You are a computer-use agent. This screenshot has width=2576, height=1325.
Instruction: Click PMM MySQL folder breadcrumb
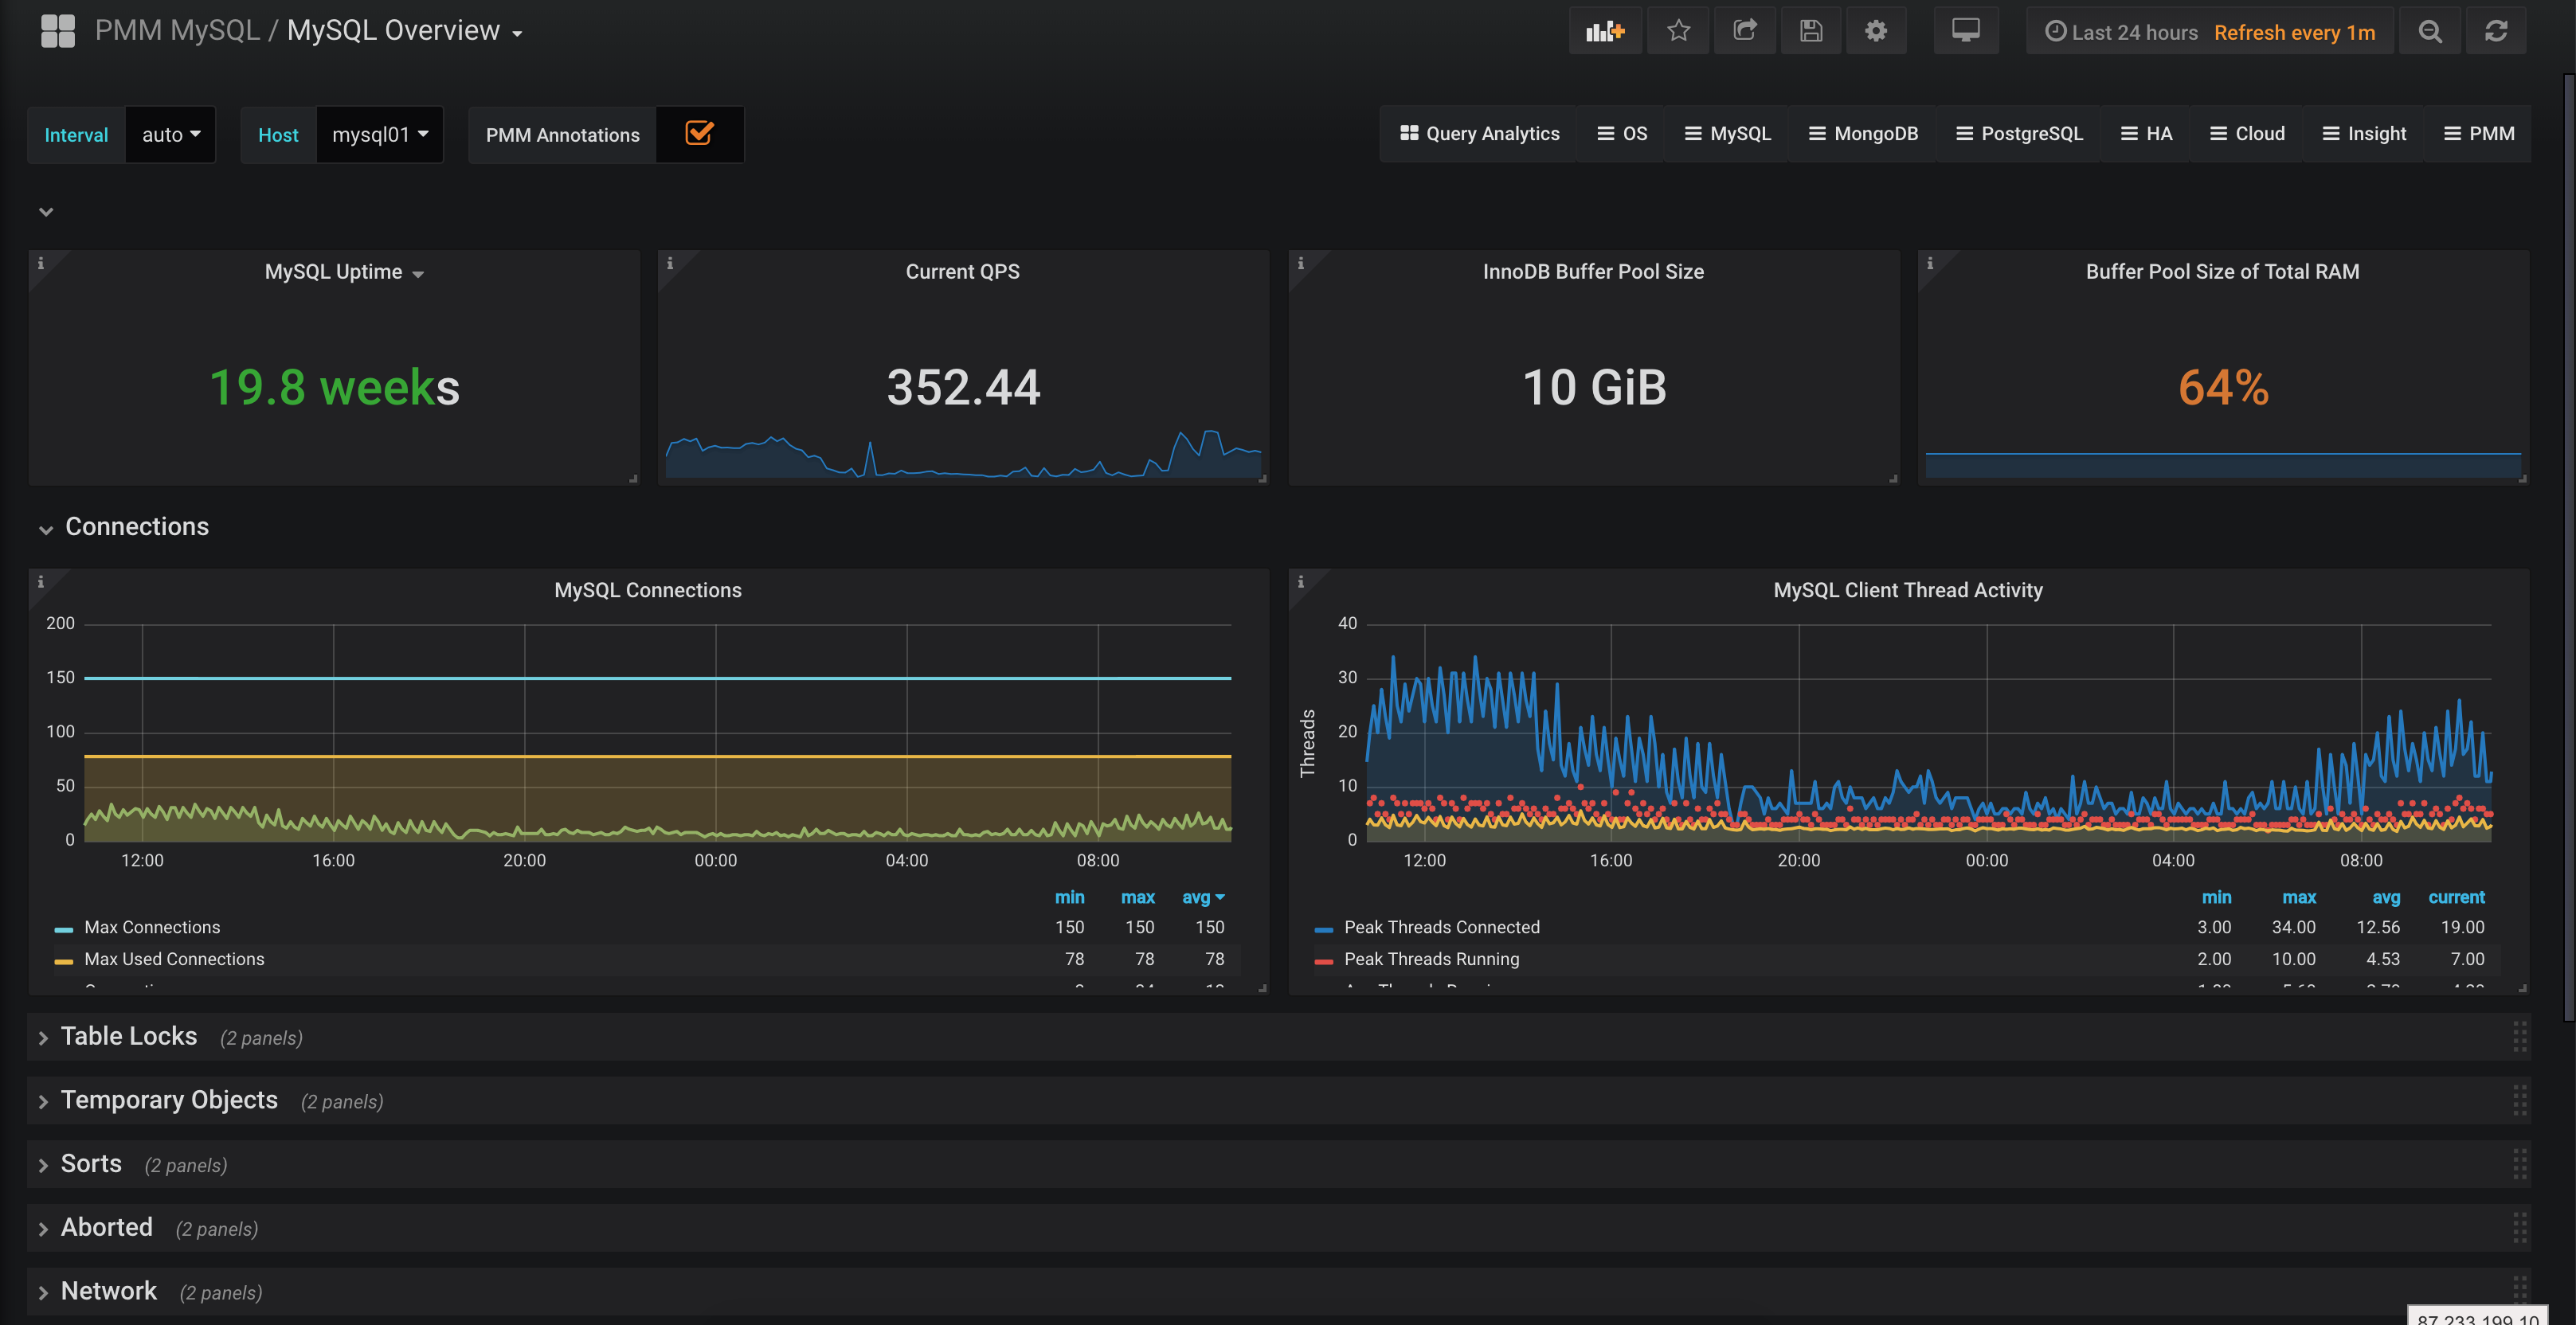point(177,31)
